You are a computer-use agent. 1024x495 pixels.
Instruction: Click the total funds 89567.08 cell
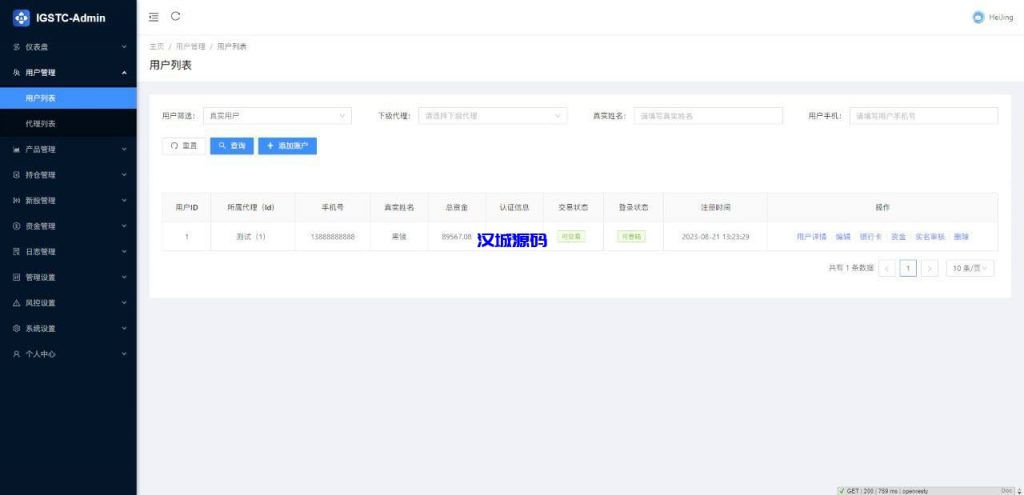coord(456,236)
